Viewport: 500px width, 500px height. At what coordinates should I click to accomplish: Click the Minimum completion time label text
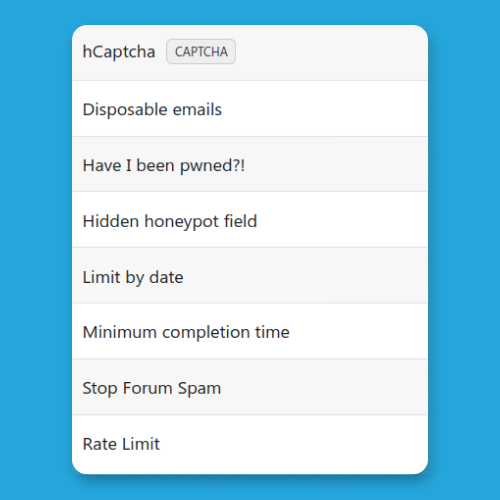186,333
